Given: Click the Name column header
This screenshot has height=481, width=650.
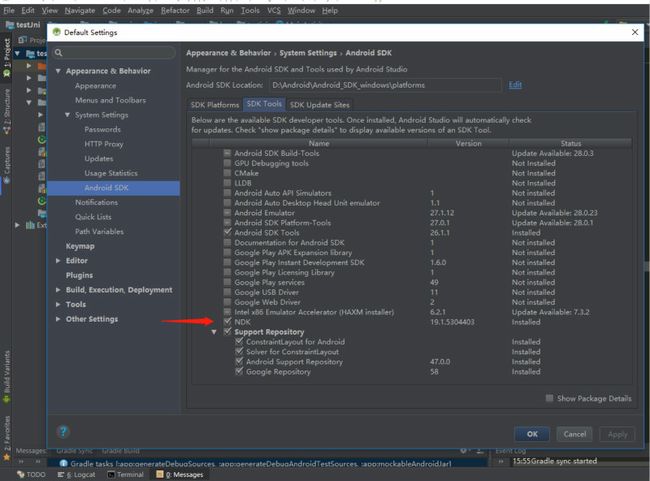Looking at the screenshot, I should click(319, 143).
